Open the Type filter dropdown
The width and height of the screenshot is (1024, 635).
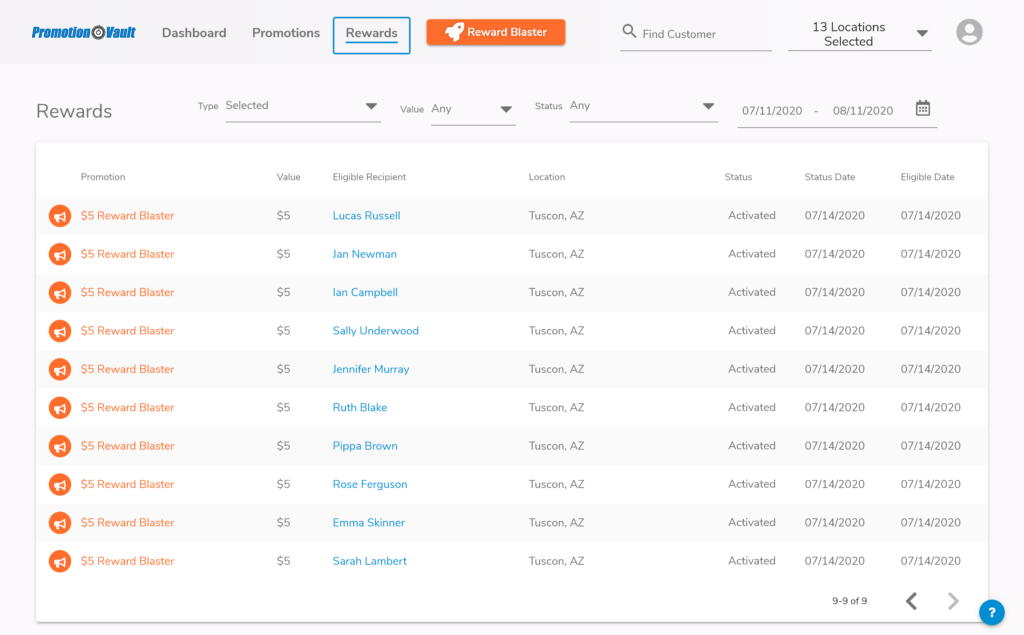[x=302, y=106]
